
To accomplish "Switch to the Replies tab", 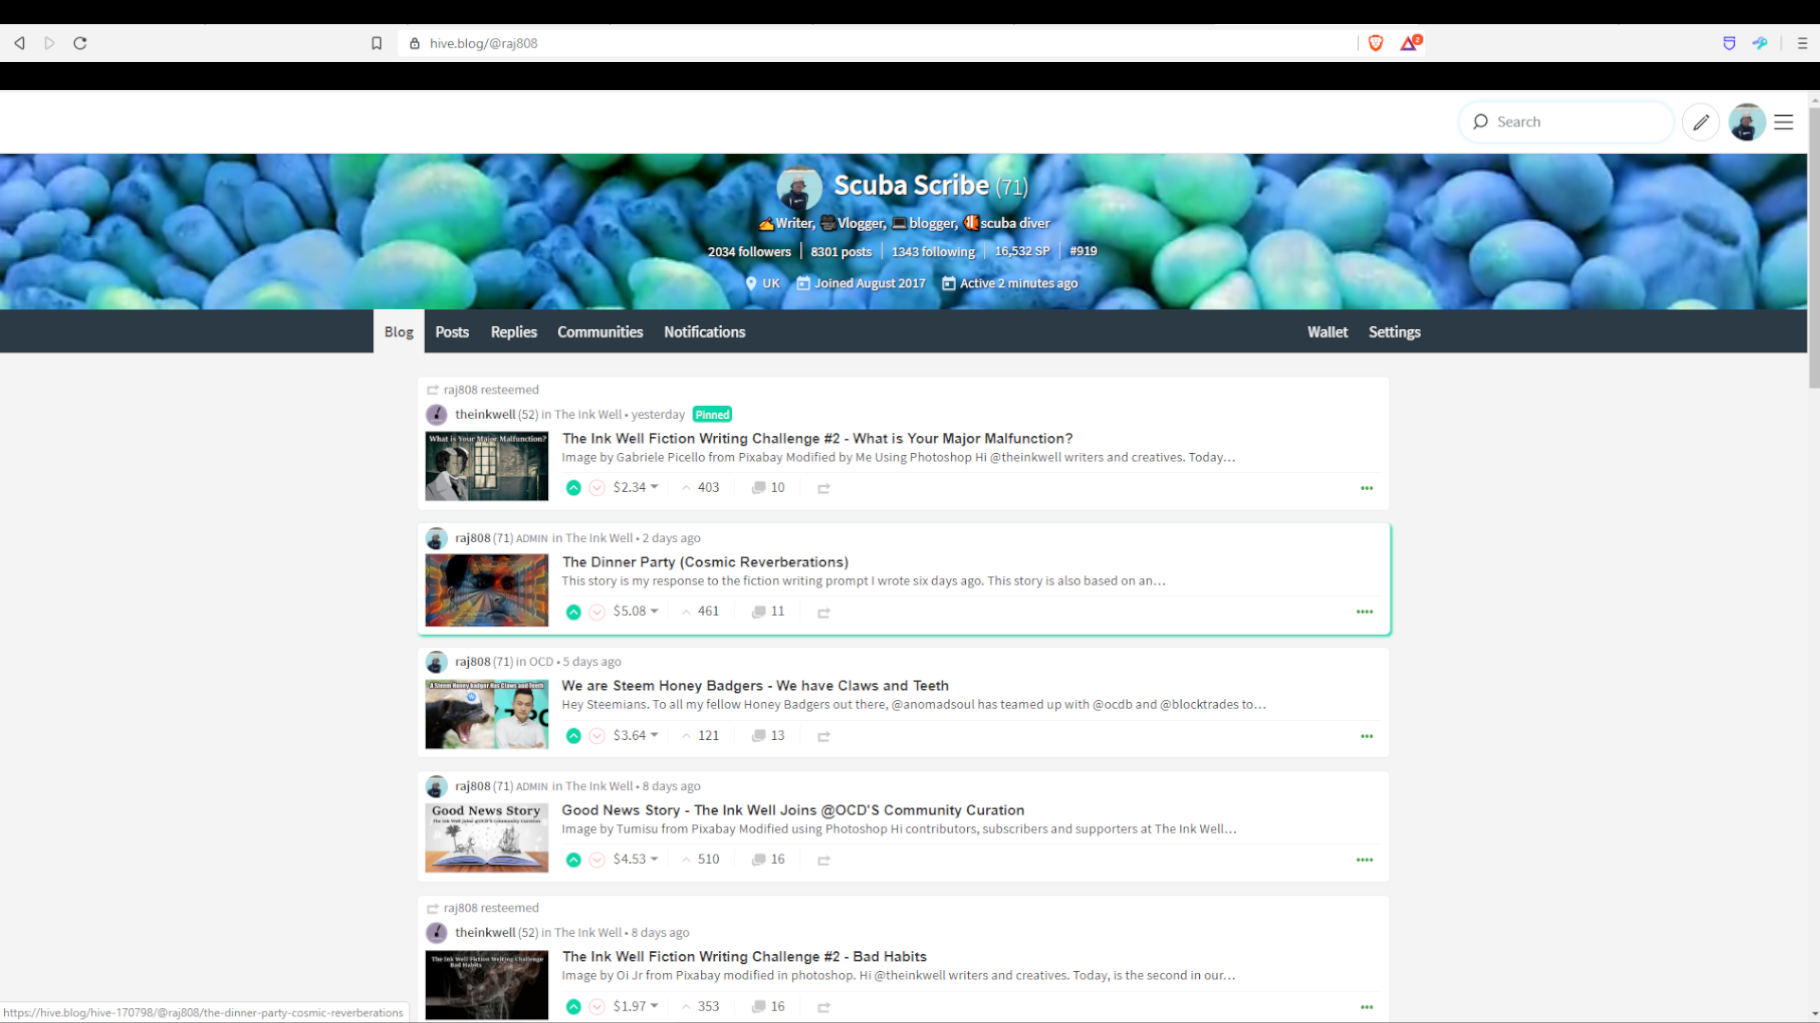I will click(513, 332).
